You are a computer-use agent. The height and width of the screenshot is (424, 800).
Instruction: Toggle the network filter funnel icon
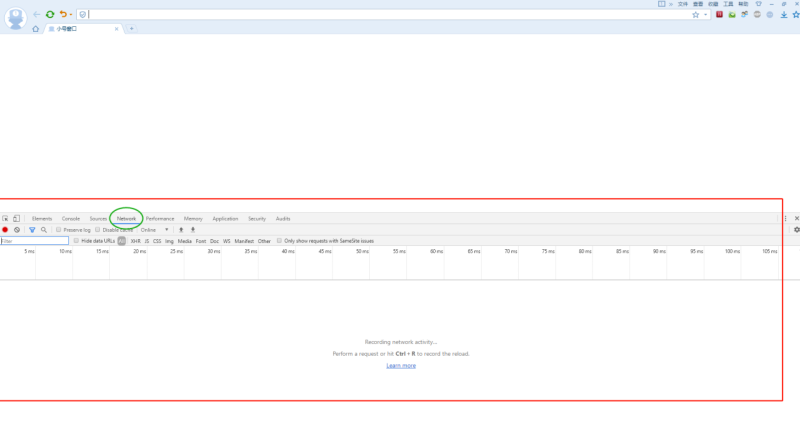coord(32,230)
